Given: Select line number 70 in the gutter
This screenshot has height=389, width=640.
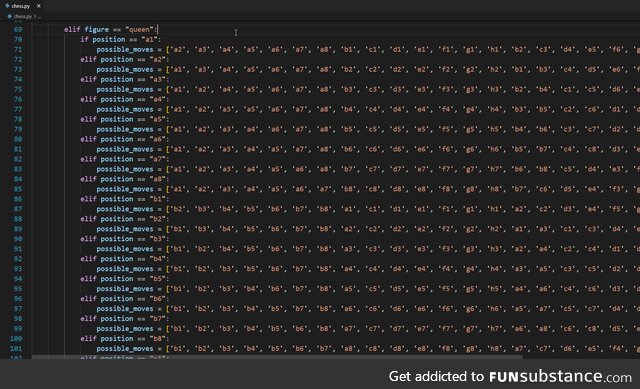Looking at the screenshot, I should 18,39.
